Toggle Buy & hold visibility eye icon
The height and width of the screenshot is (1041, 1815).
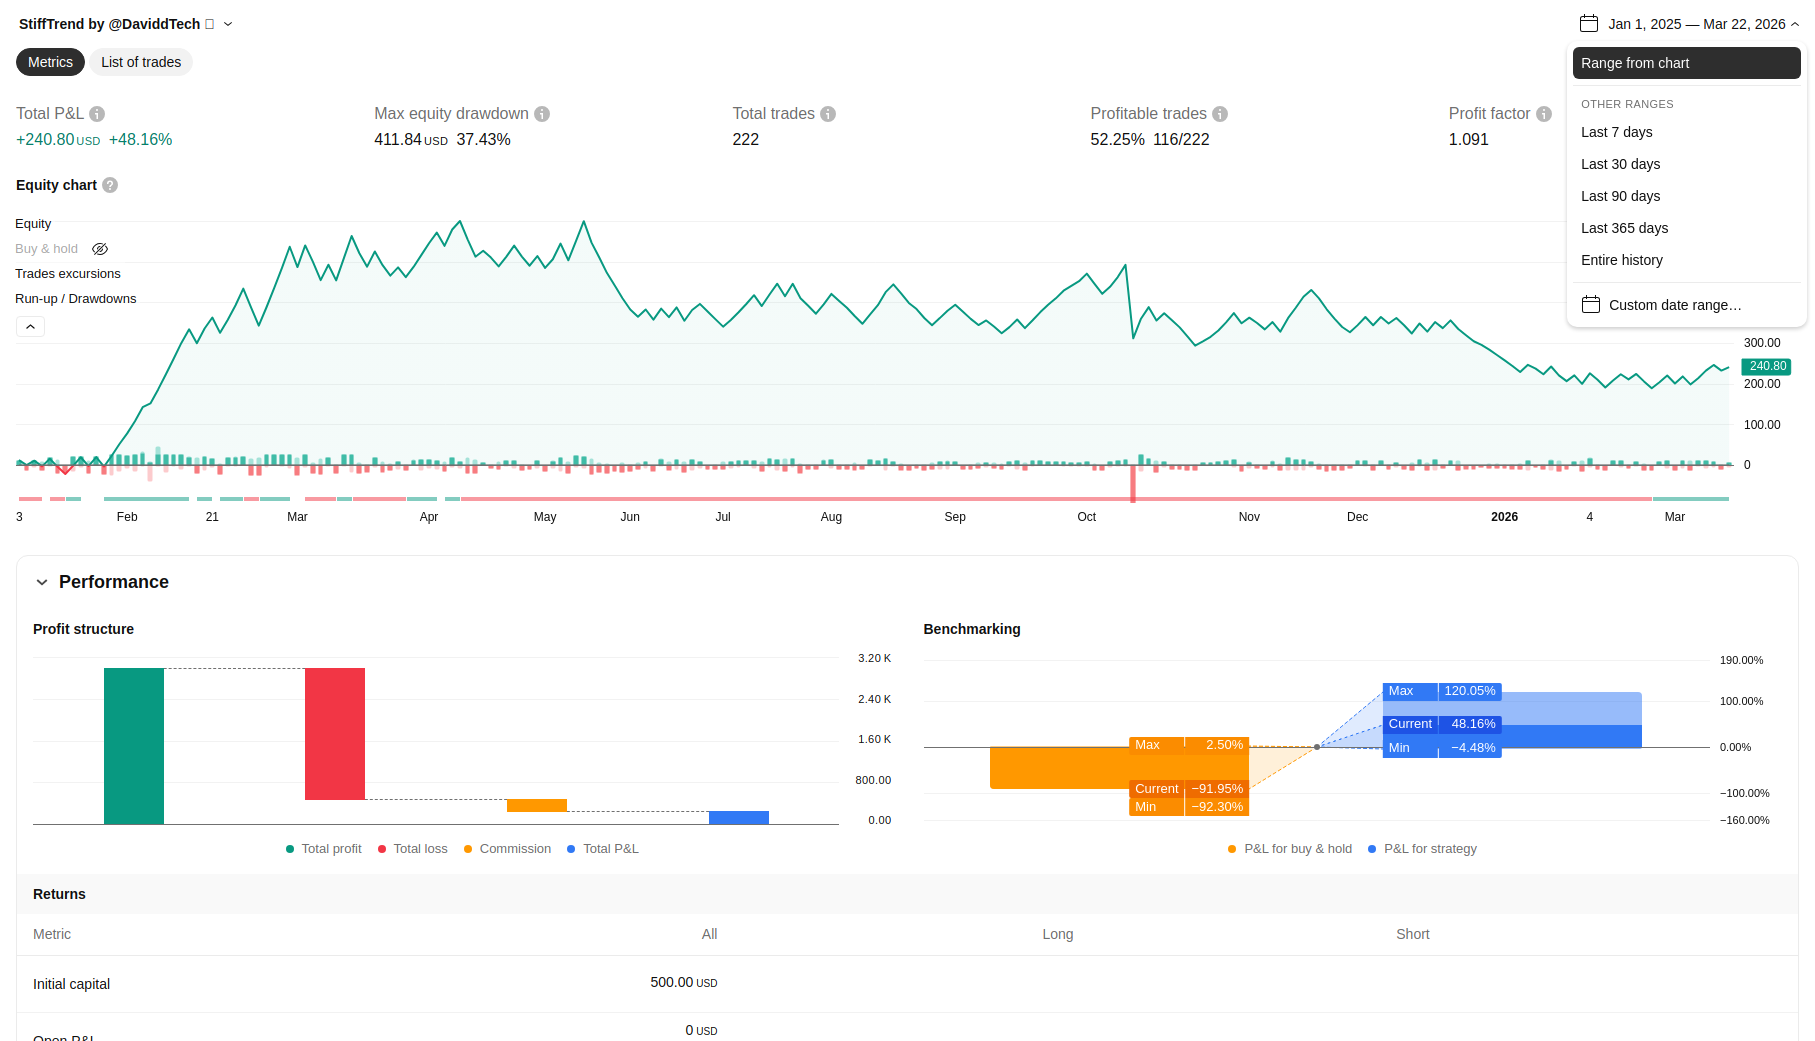100,249
